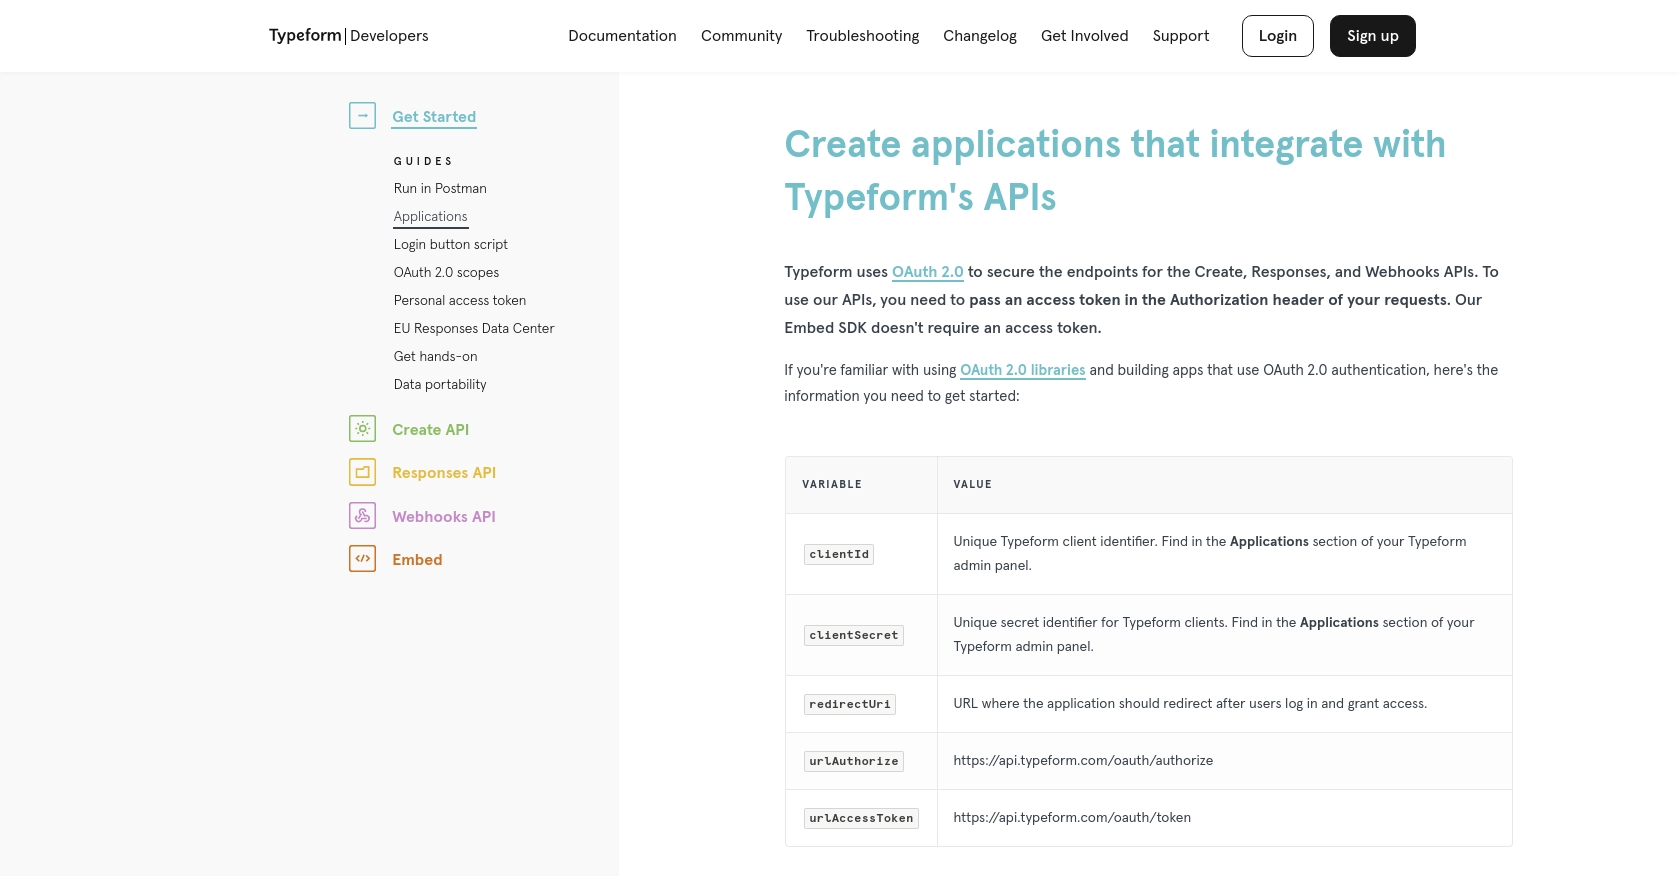The width and height of the screenshot is (1680, 876).
Task: Click the Webhooks API icon
Action: 362,516
